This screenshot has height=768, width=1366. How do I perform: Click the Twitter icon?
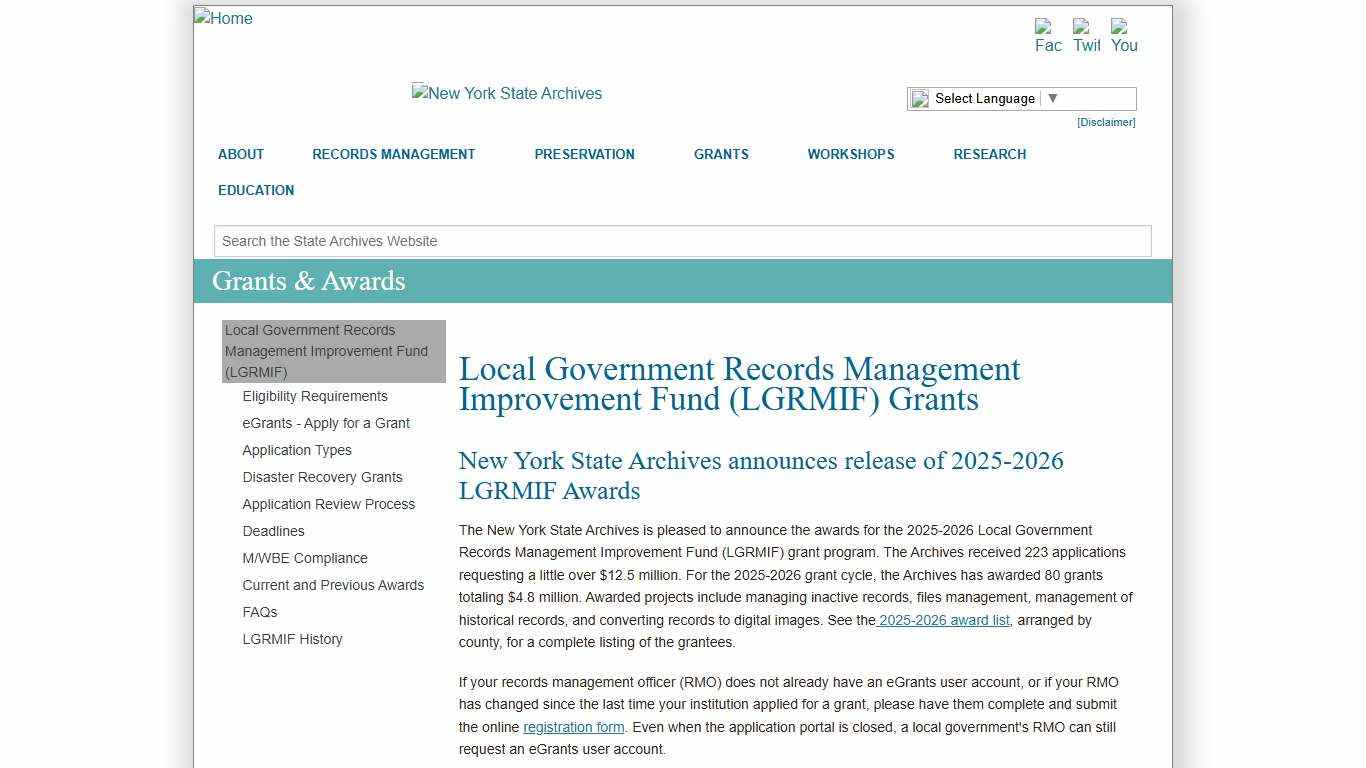click(x=1086, y=36)
